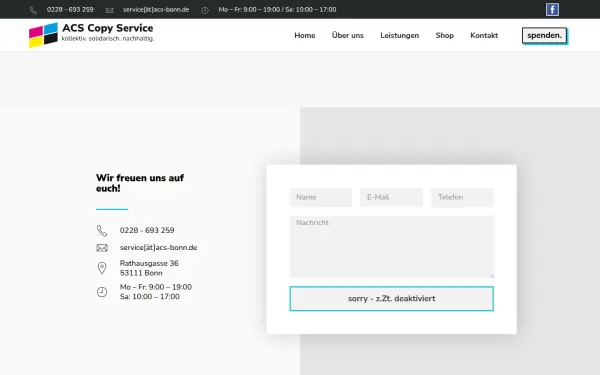The width and height of the screenshot is (600, 375).
Task: Click the clock icon in the top bar
Action: point(205,10)
